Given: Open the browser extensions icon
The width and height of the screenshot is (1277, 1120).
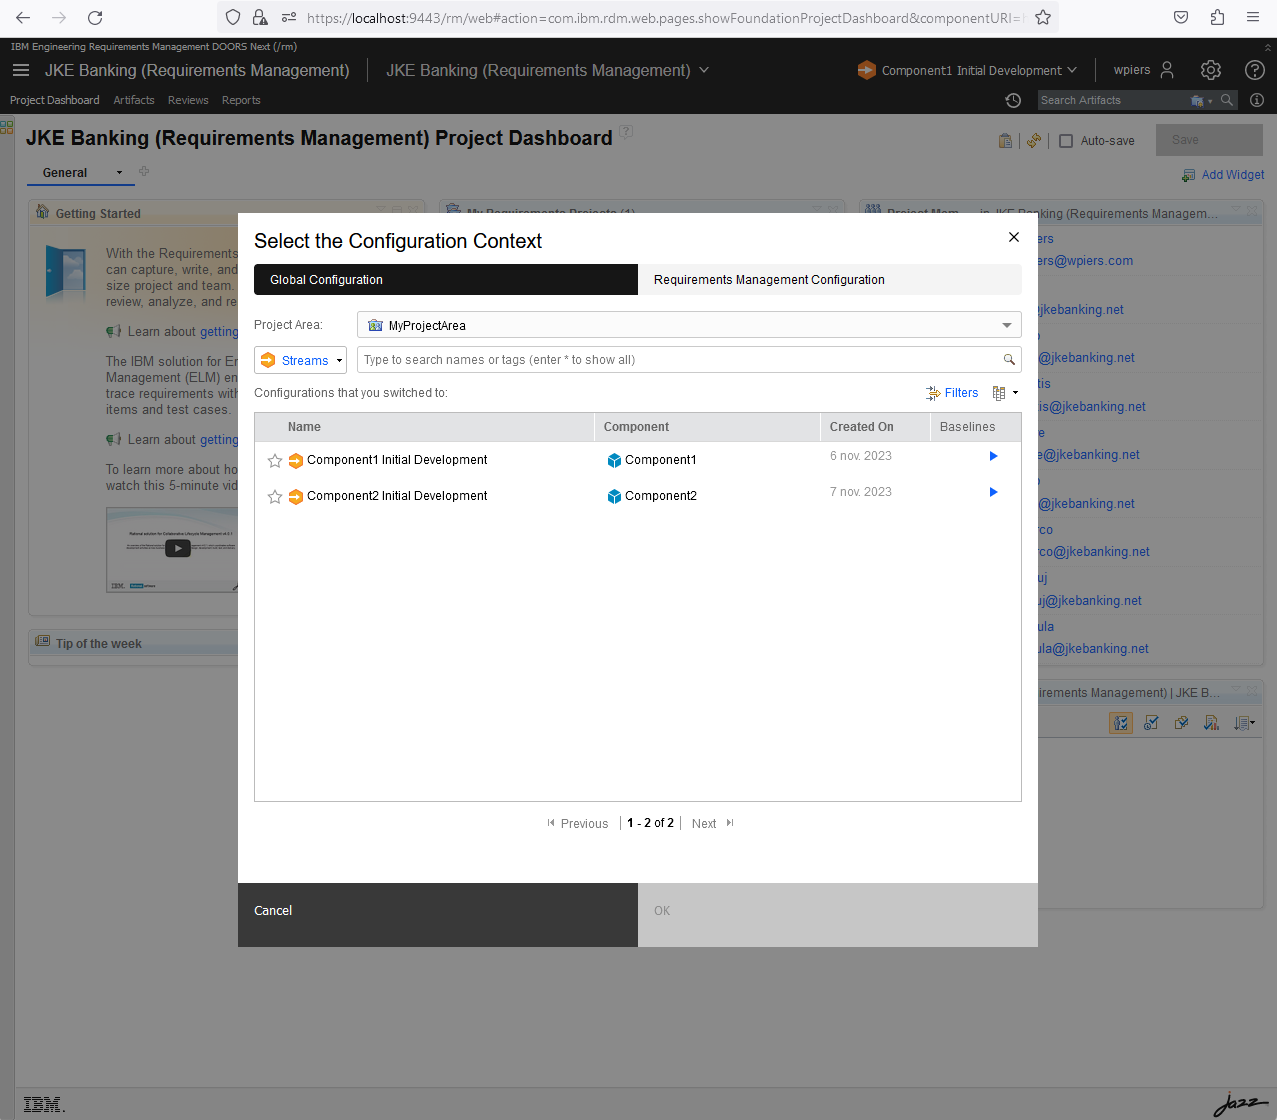Looking at the screenshot, I should click(x=1217, y=17).
